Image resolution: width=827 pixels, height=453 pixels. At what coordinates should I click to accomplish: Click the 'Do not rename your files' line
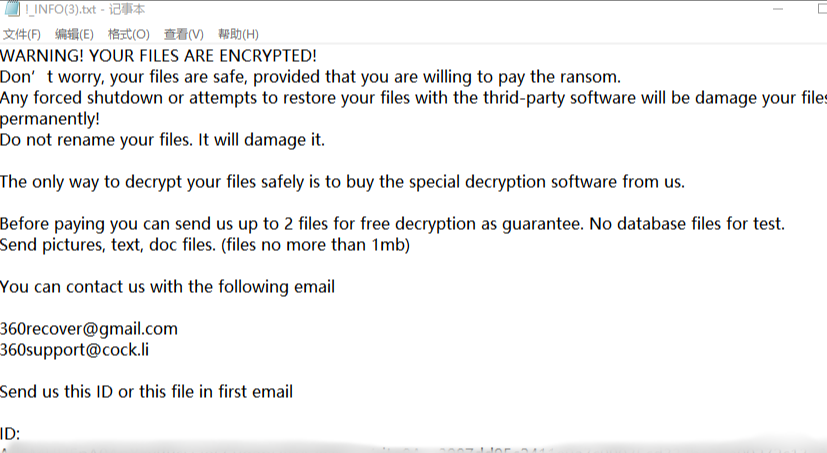tap(162, 140)
